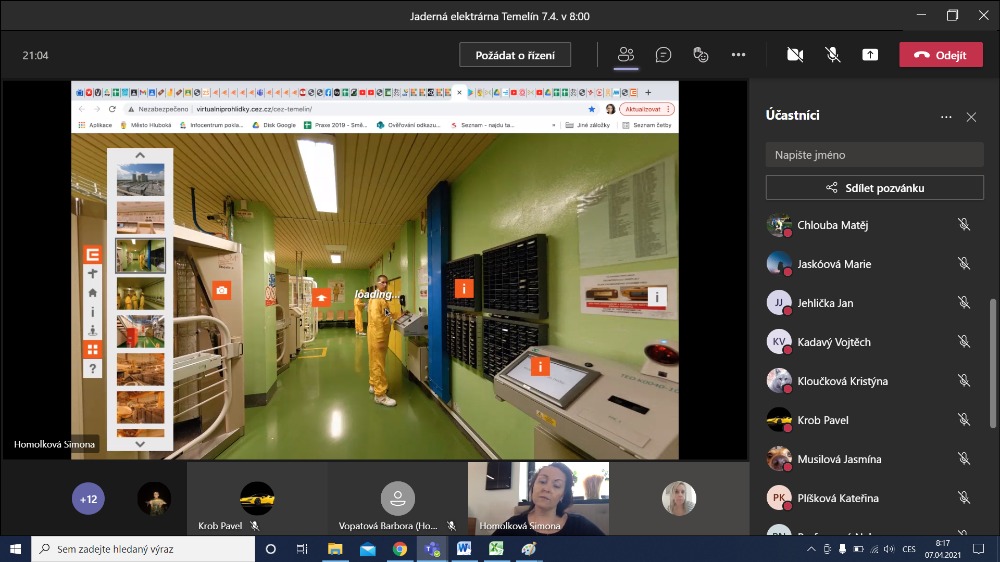Leave the meeting with the Odejít button

(940, 55)
